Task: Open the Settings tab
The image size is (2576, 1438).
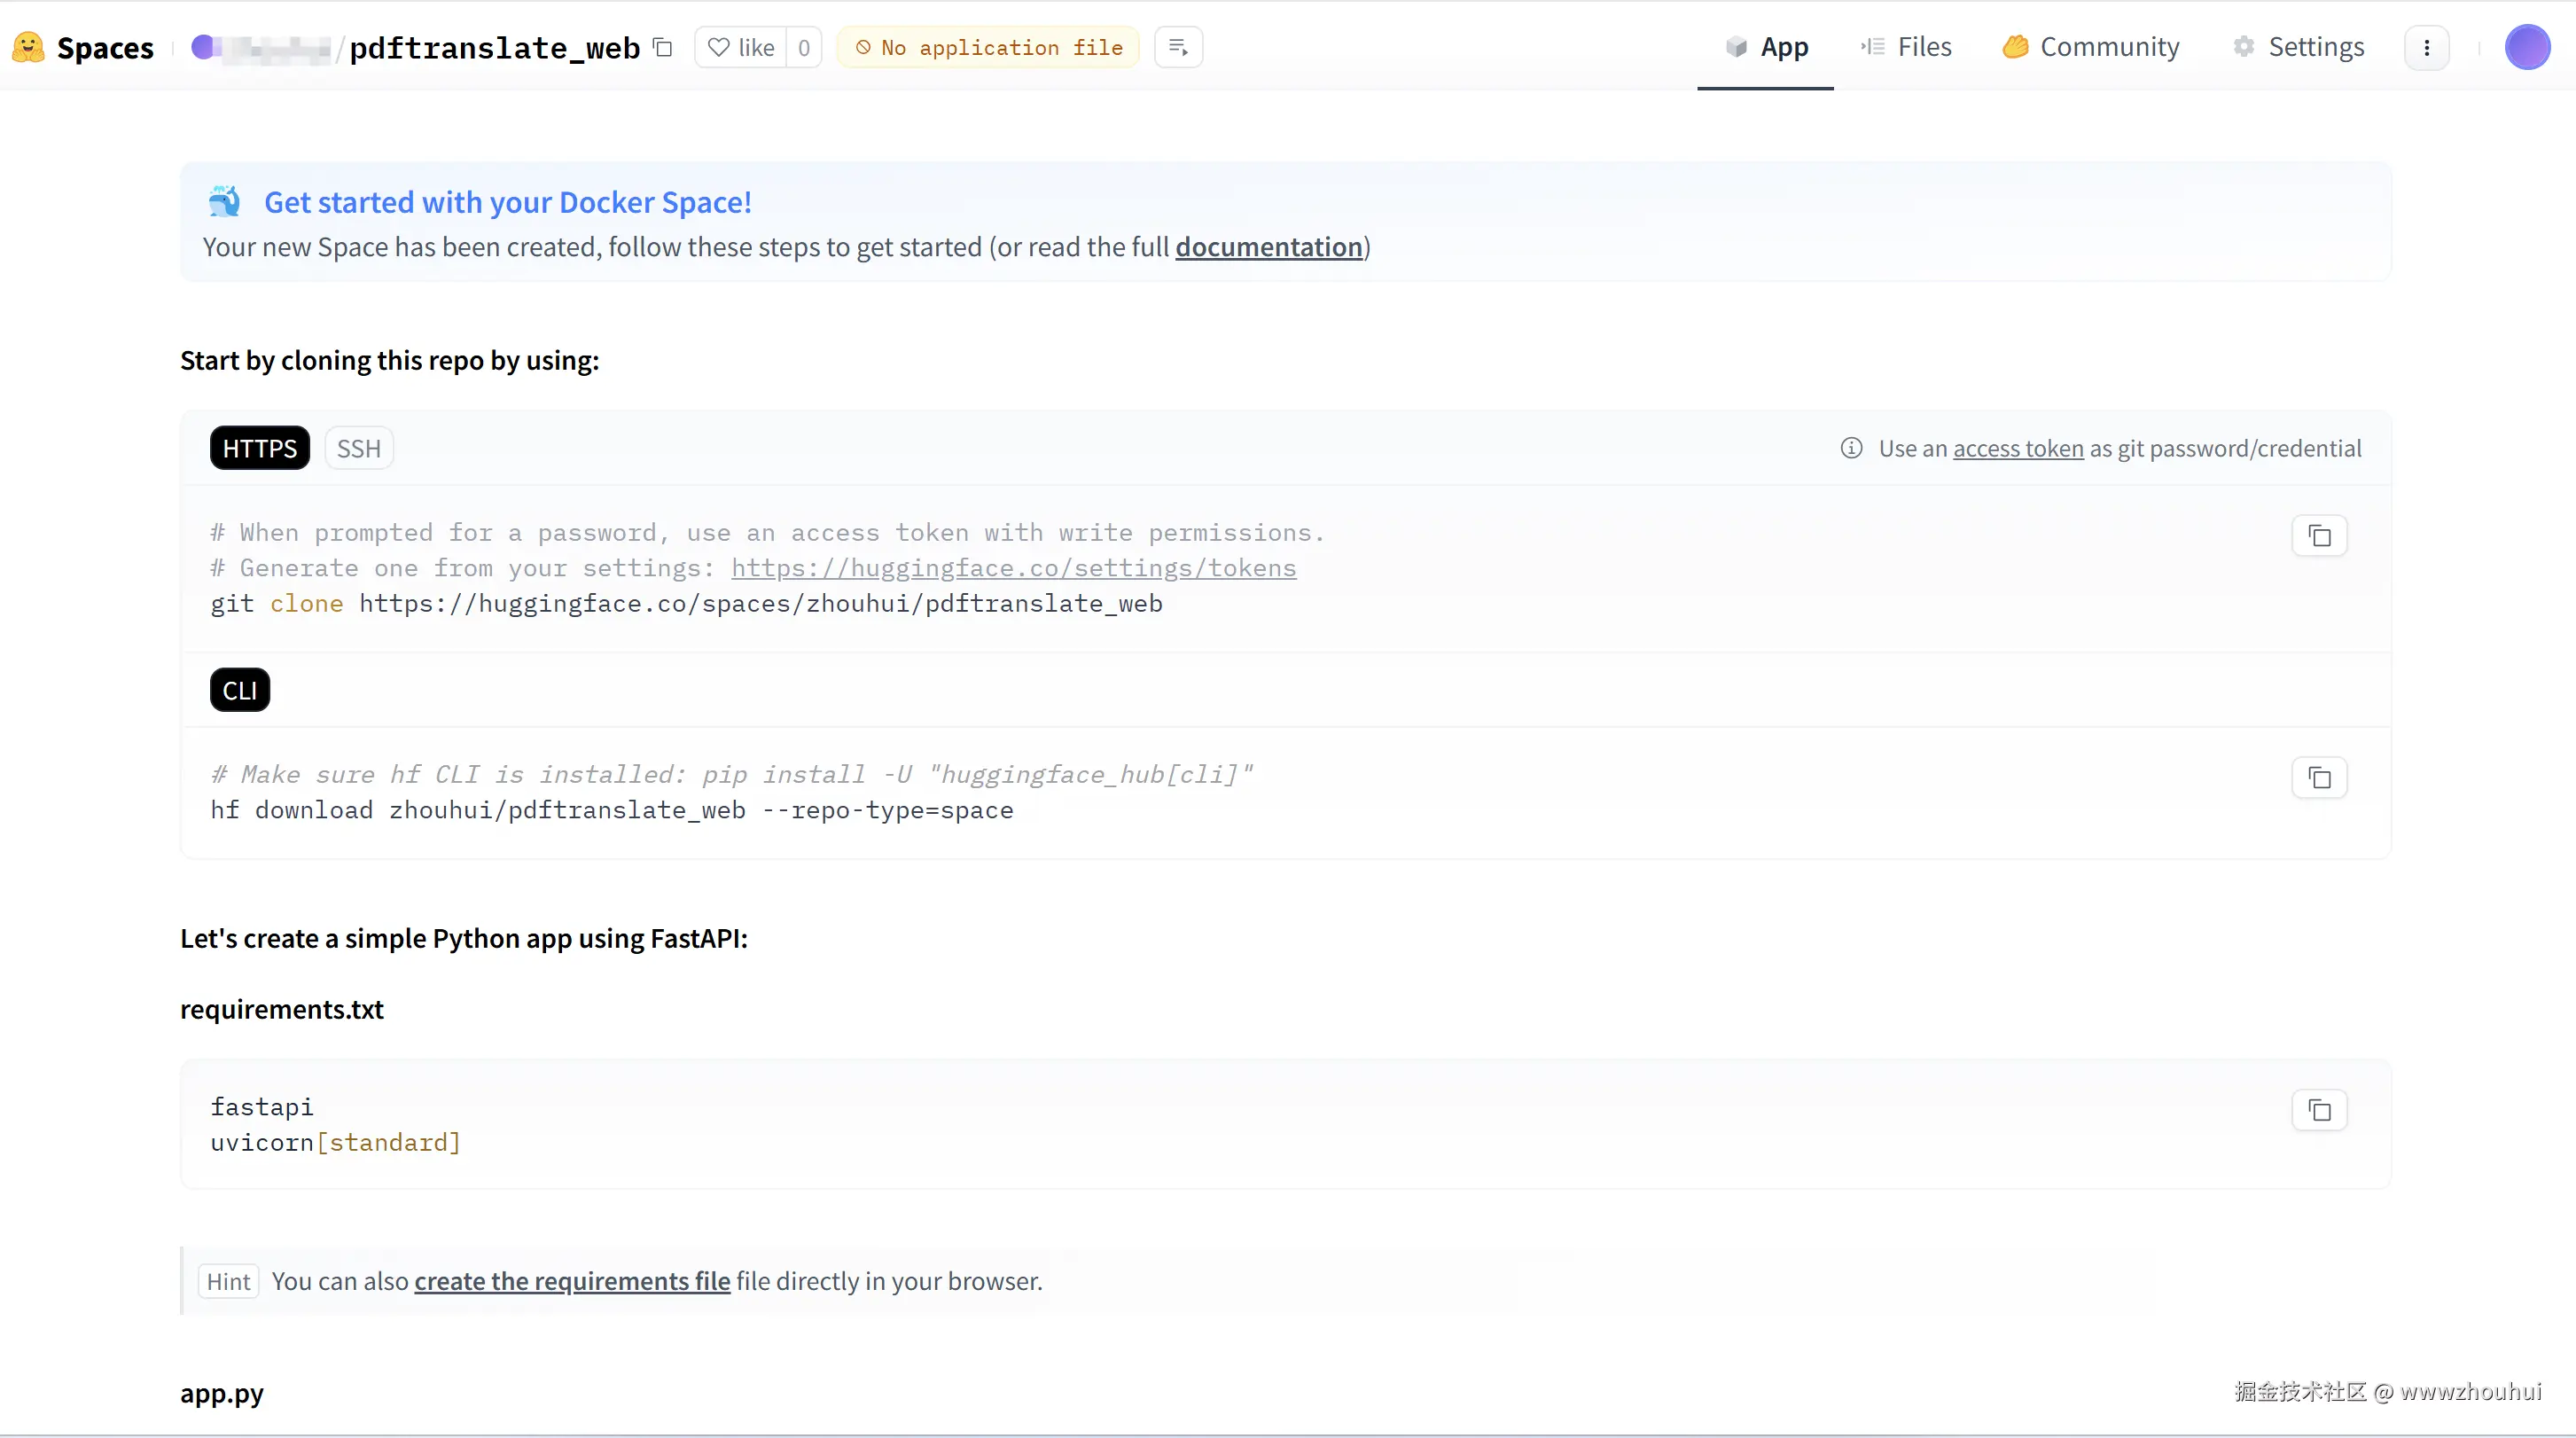Action: coord(2298,47)
